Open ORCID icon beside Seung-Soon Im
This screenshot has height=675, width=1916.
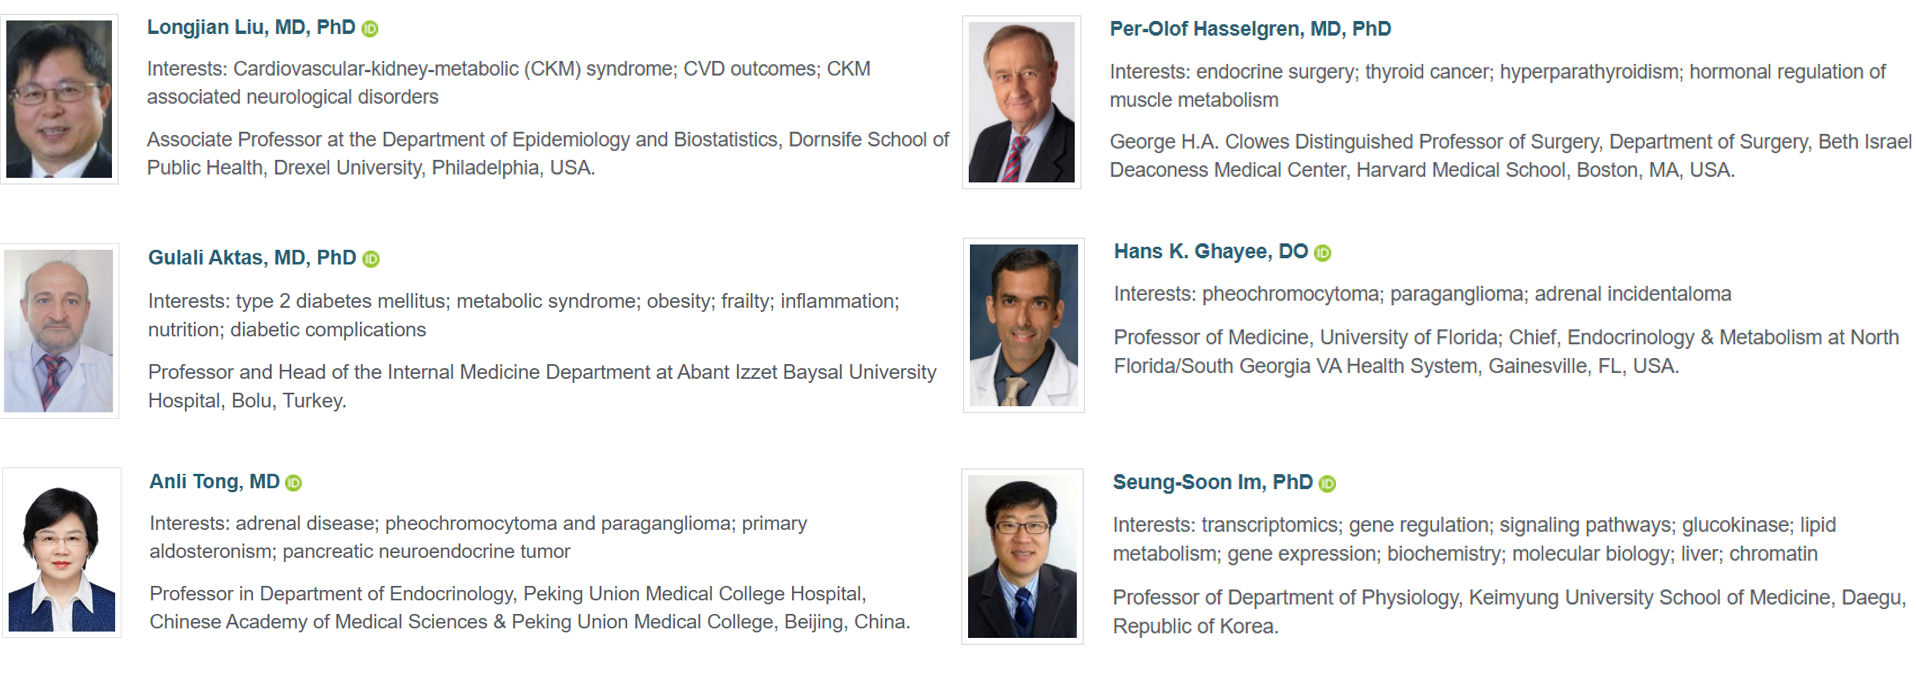1327,484
